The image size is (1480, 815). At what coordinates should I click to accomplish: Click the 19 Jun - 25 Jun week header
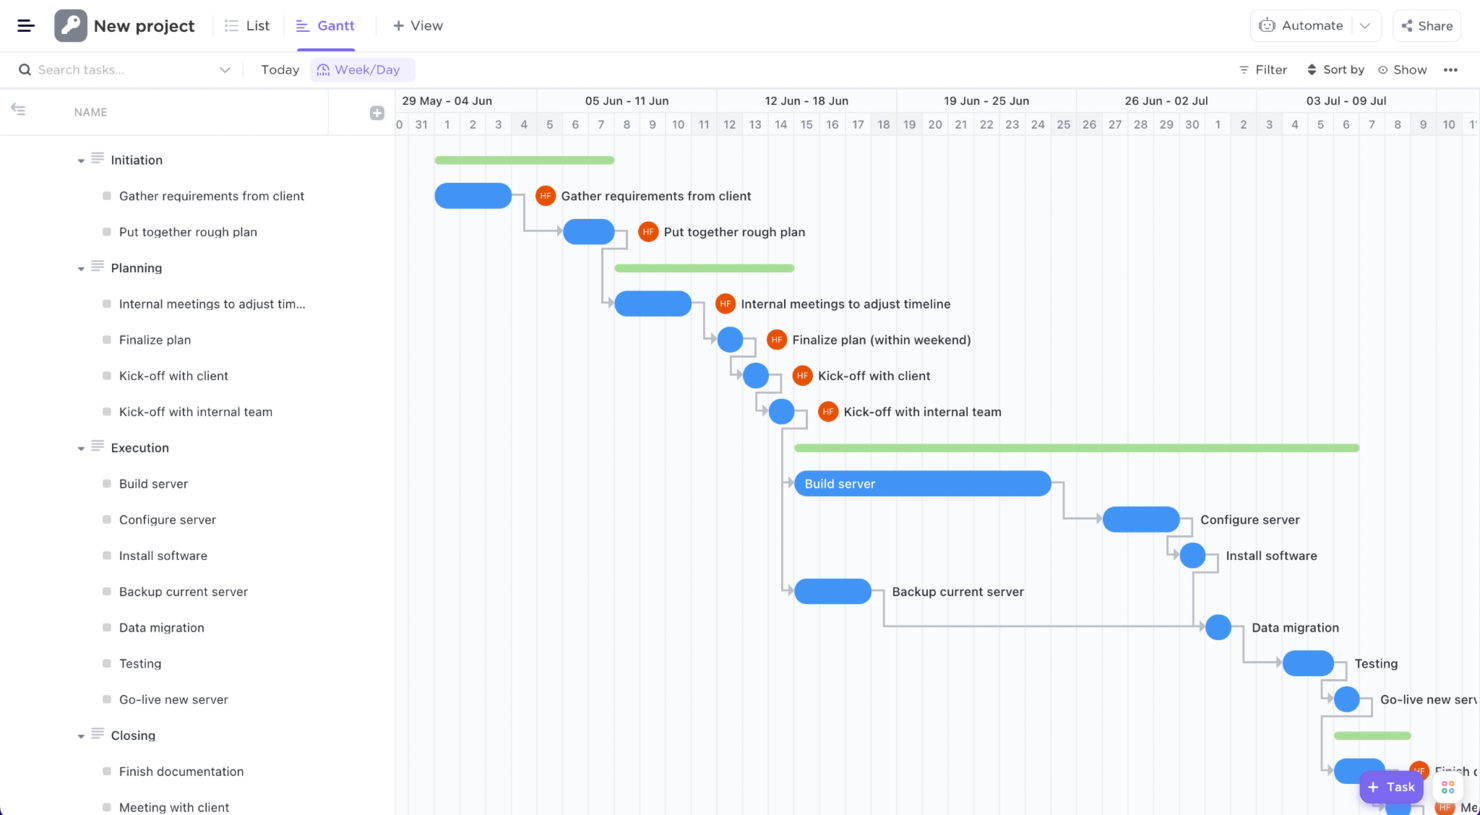986,101
